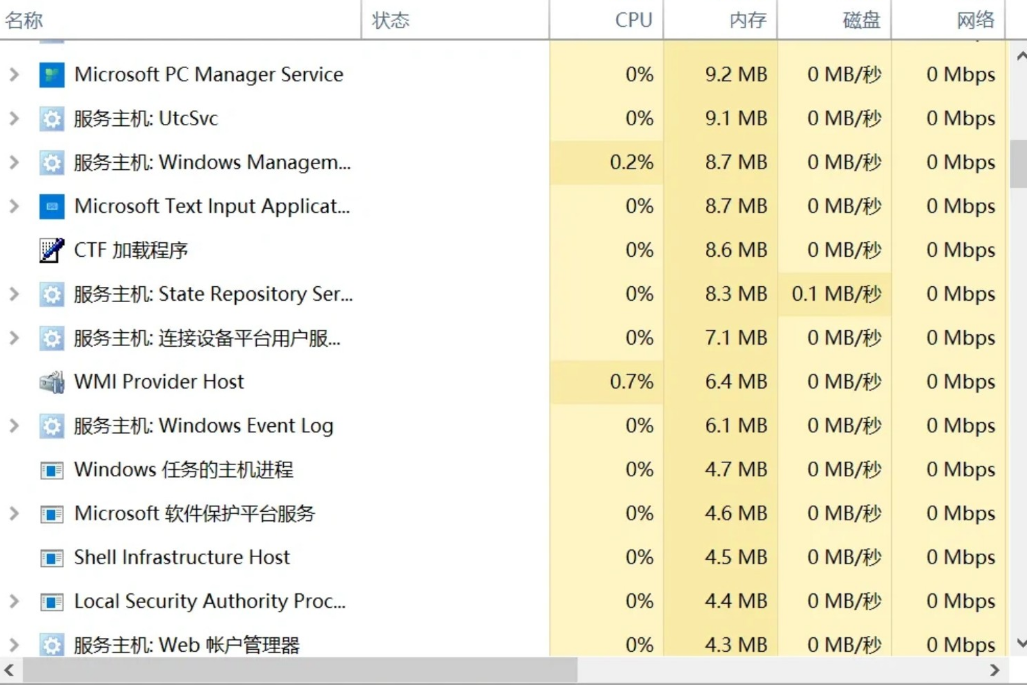Click the 4.5 MB memory value

[x=736, y=557]
